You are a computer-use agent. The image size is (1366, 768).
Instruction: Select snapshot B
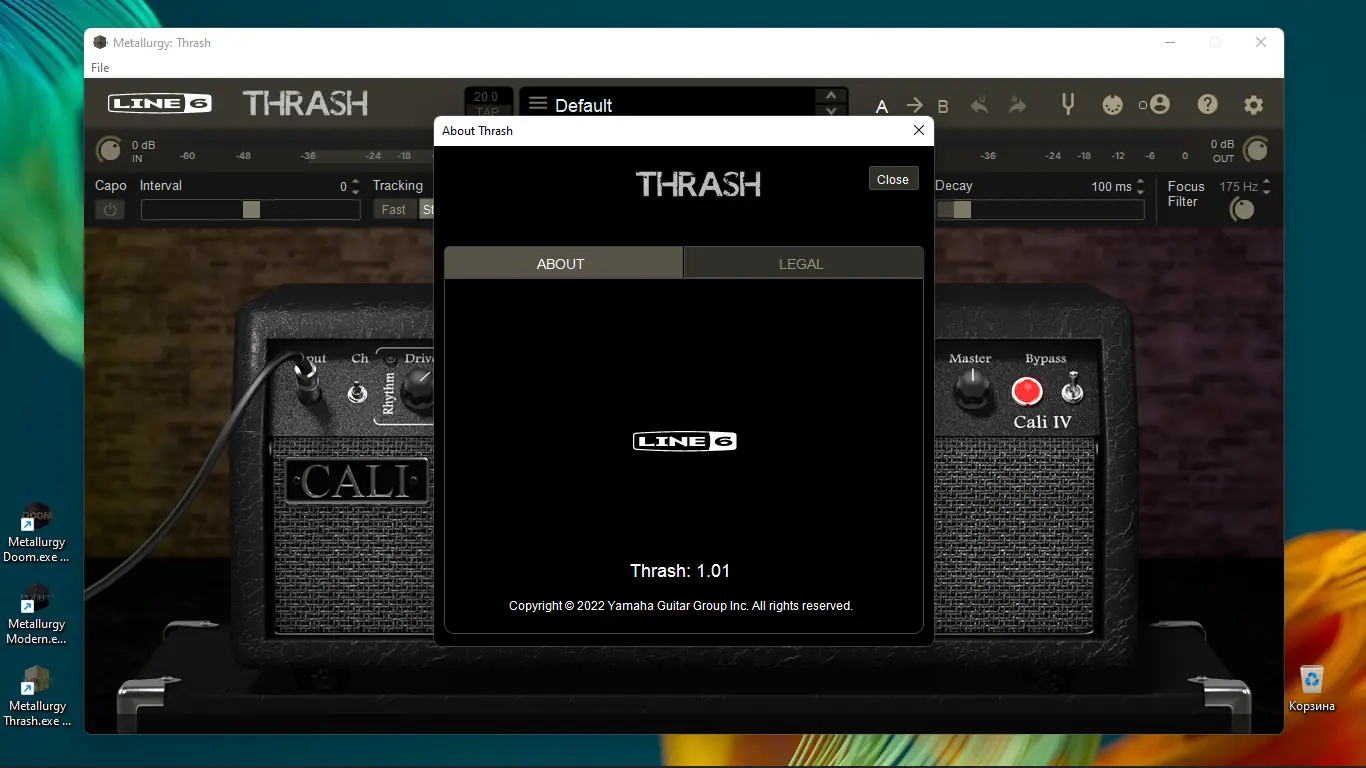pyautogui.click(x=943, y=106)
